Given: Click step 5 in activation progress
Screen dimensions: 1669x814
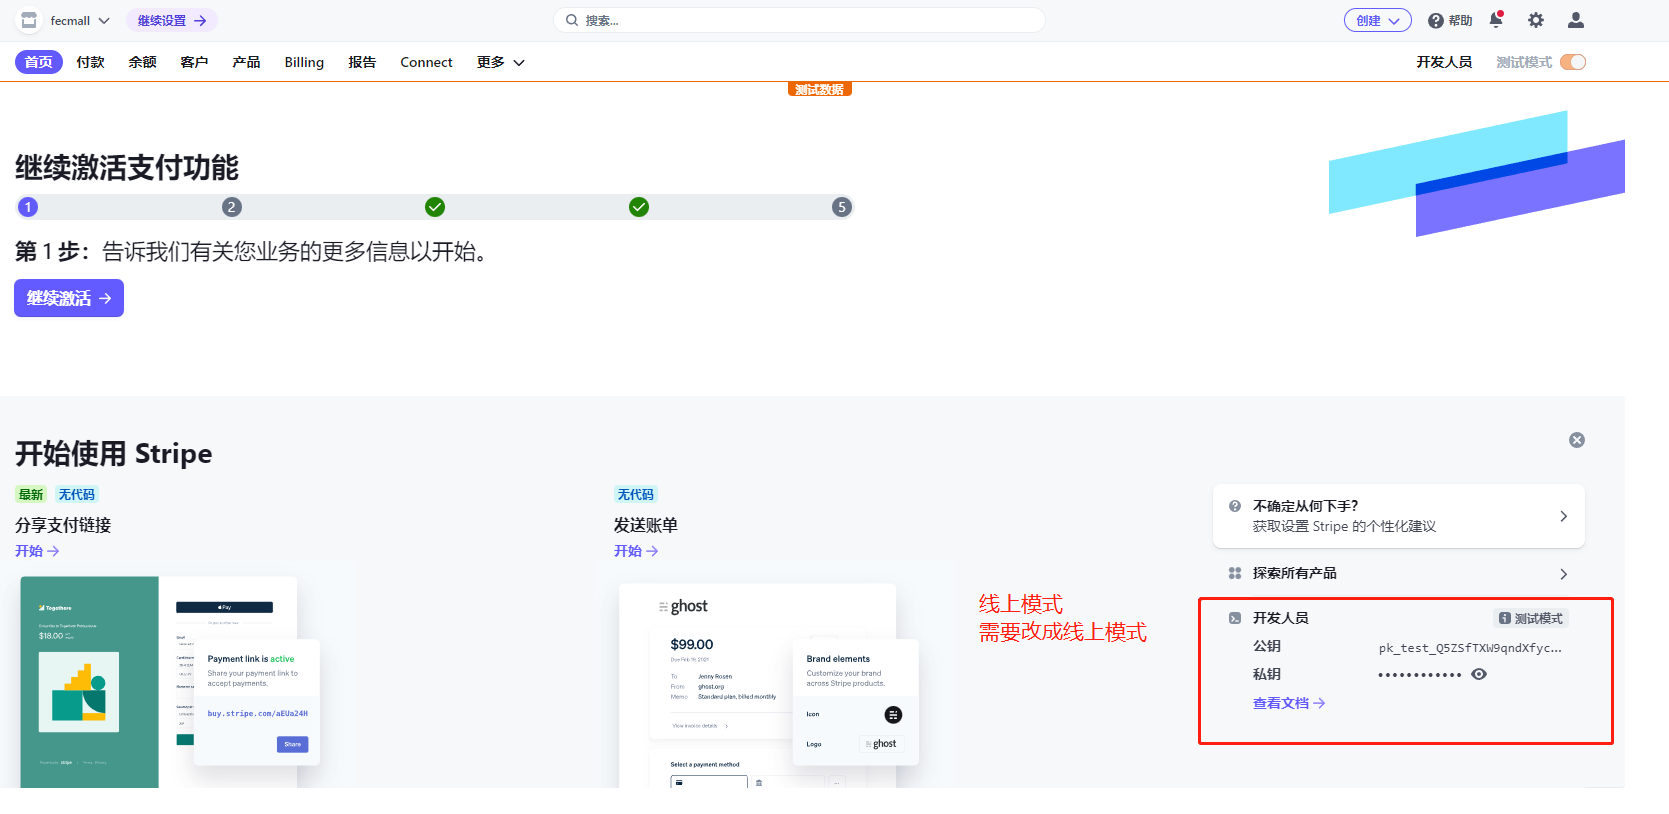Looking at the screenshot, I should coord(842,207).
